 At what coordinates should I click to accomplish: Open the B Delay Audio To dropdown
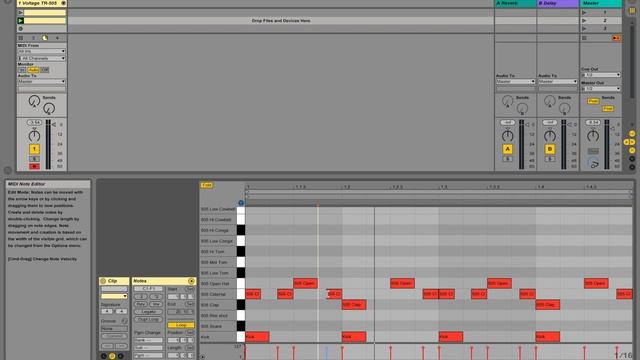pyautogui.click(x=558, y=82)
